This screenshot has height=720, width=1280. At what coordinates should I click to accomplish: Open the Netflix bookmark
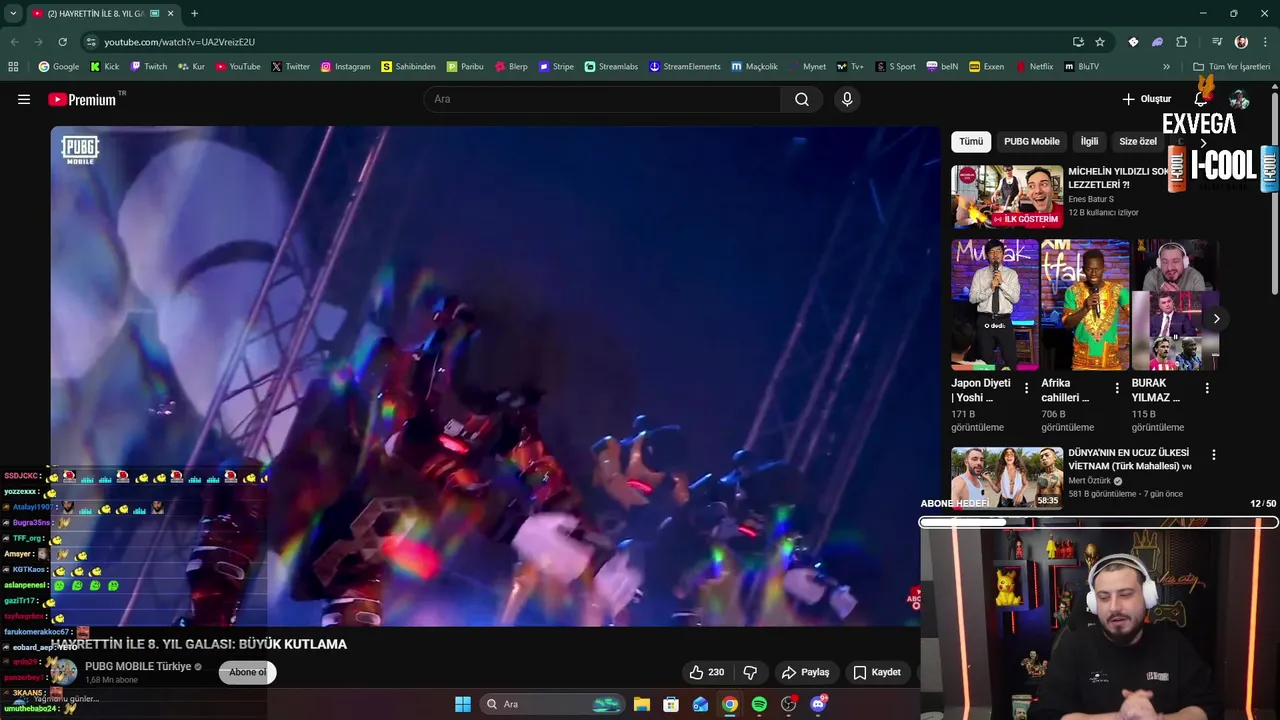point(1034,67)
